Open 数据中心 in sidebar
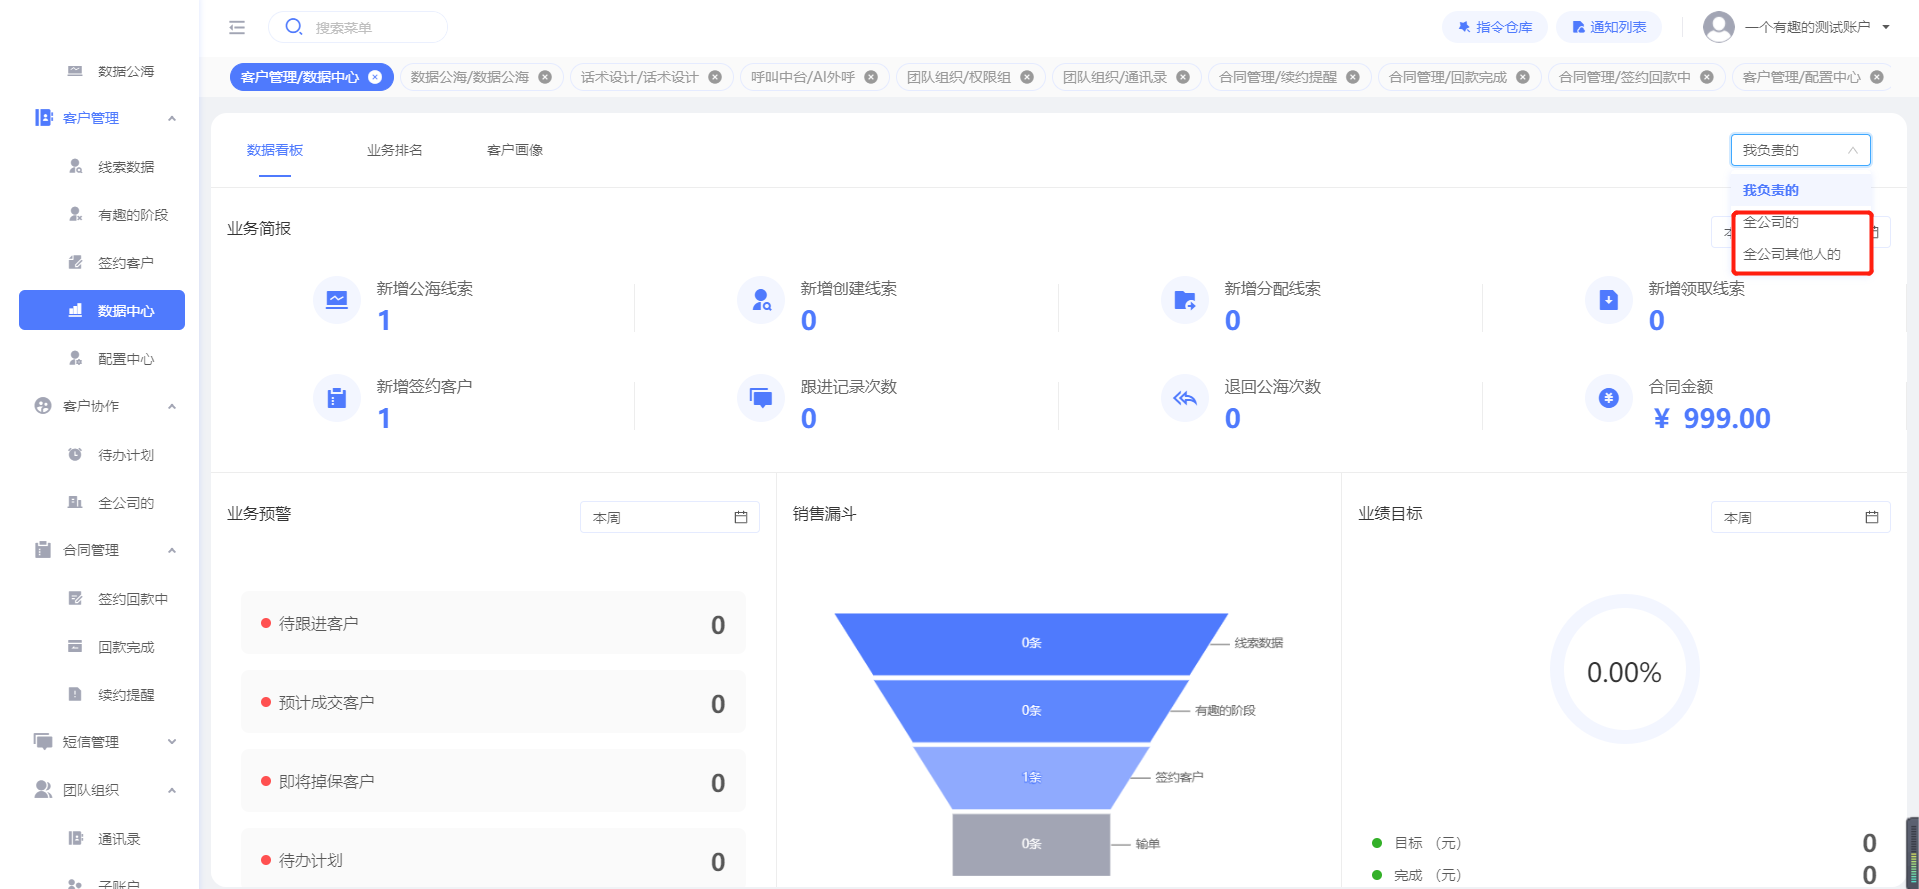 click(x=102, y=310)
